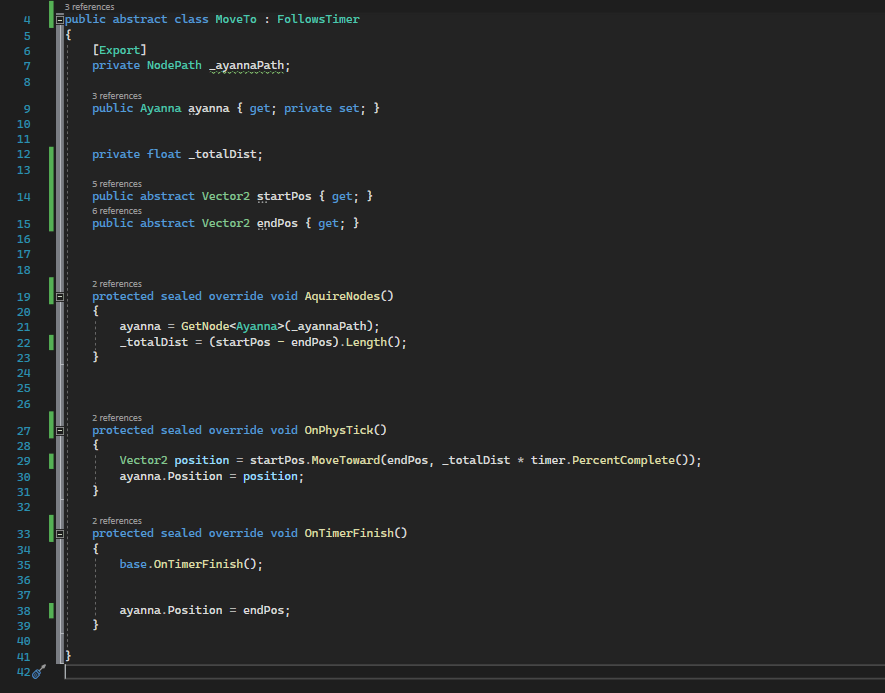Collapse the MoveTo class block
This screenshot has width=885, height=693.
(60, 19)
